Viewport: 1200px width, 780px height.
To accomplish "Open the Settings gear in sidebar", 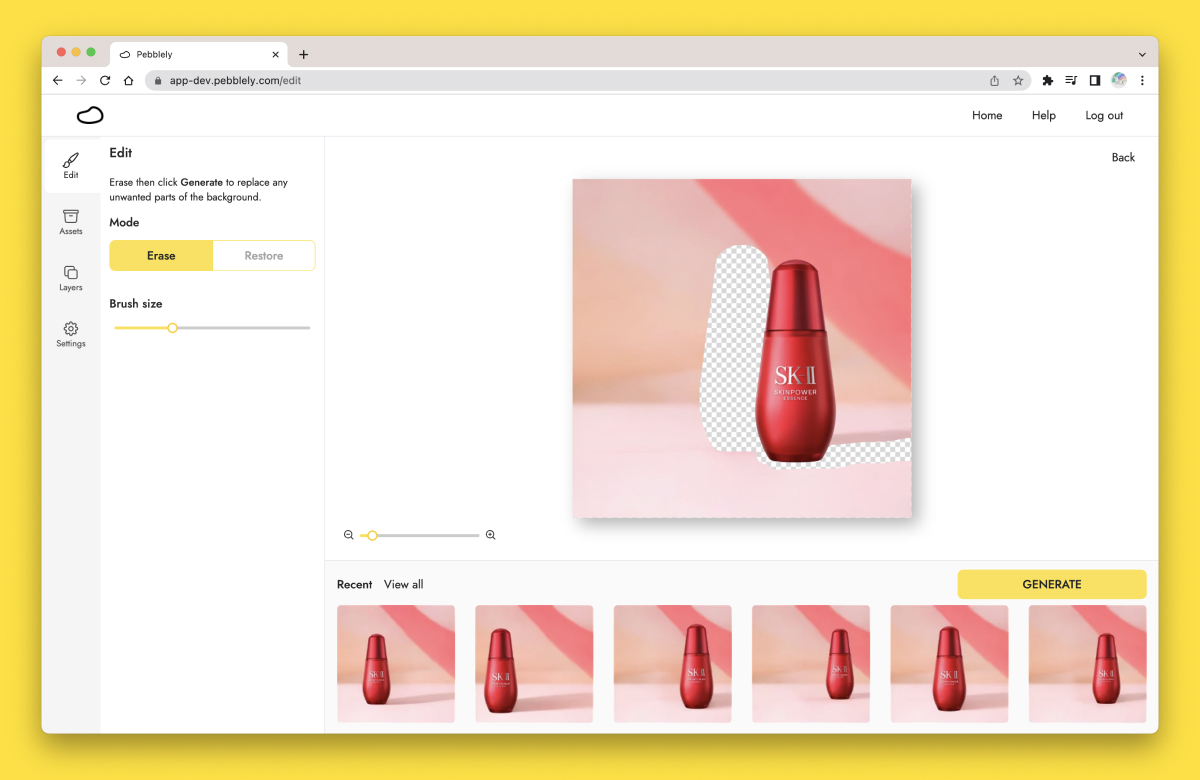I will pos(71,334).
